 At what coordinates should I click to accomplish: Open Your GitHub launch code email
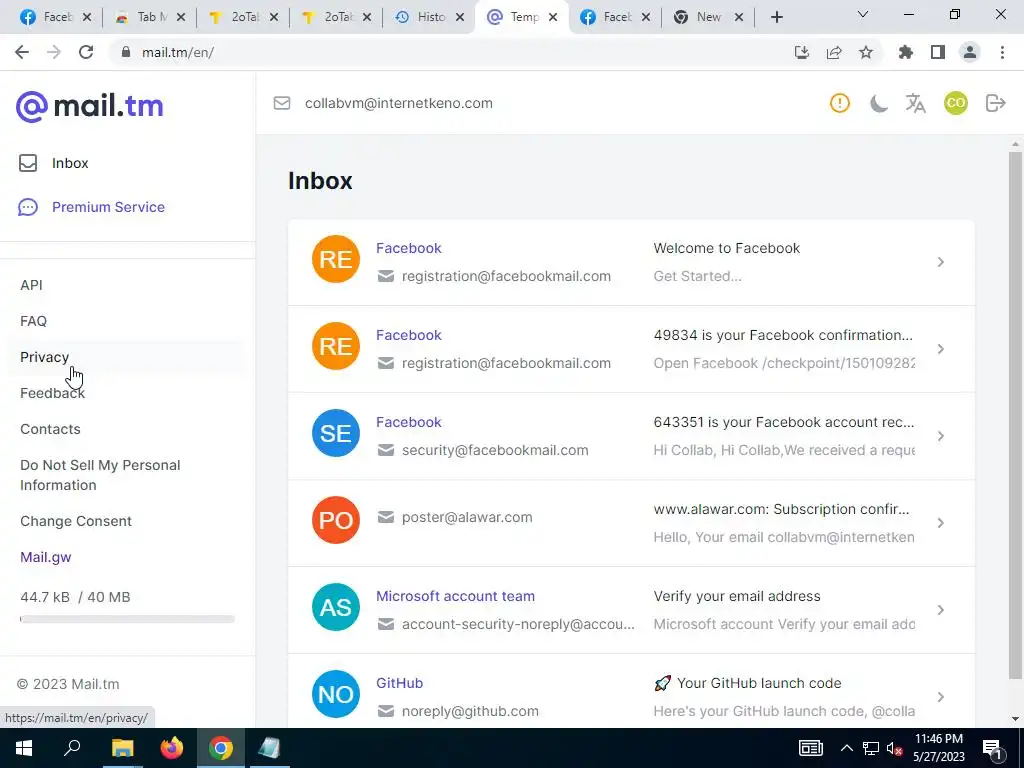click(631, 691)
